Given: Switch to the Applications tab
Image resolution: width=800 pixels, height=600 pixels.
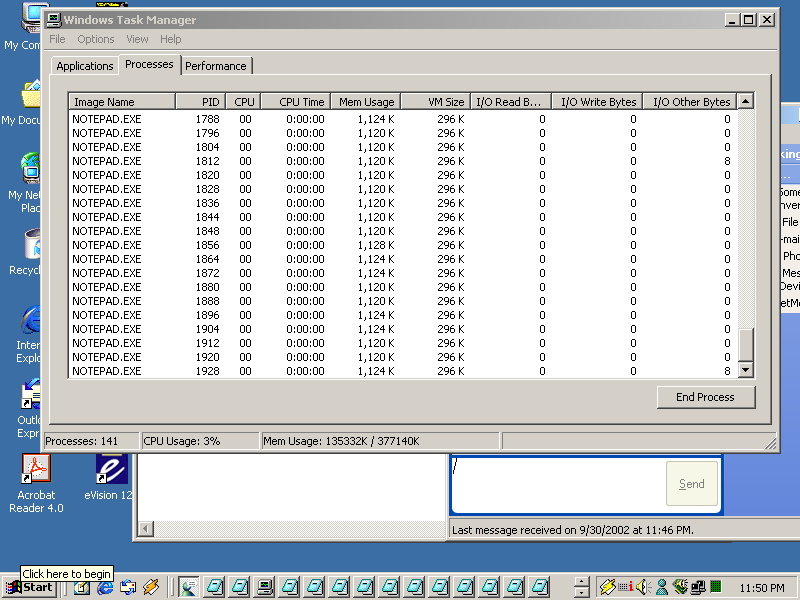Looking at the screenshot, I should [85, 66].
